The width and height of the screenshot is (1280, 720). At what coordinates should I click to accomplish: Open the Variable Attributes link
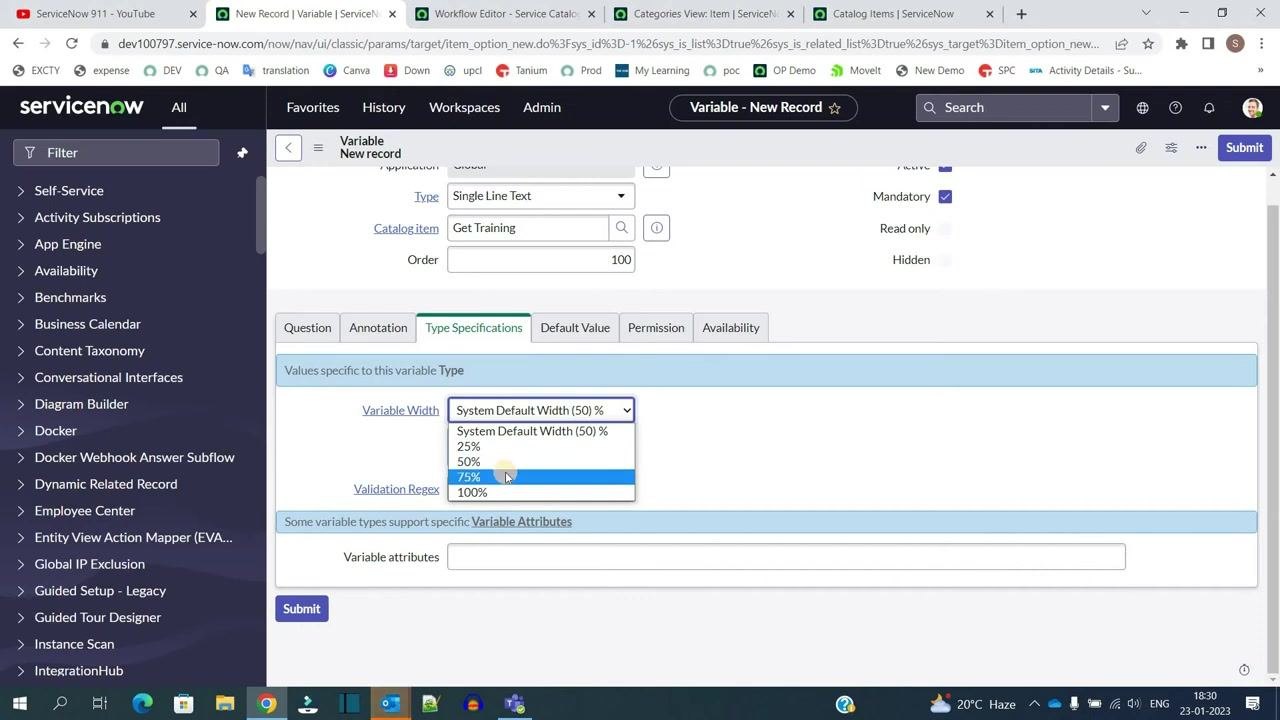522,522
